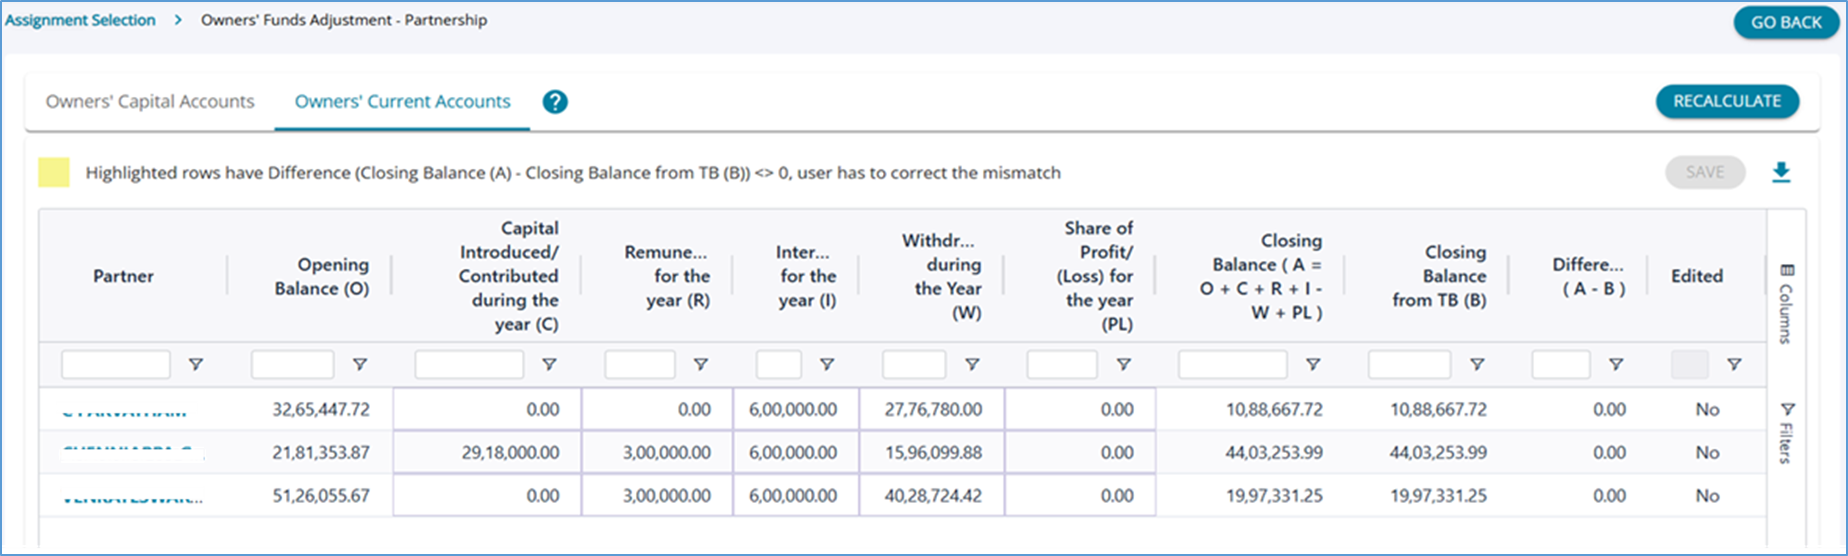Open the Difference column filter funnel icon
1848x556 pixels.
(x=1616, y=365)
